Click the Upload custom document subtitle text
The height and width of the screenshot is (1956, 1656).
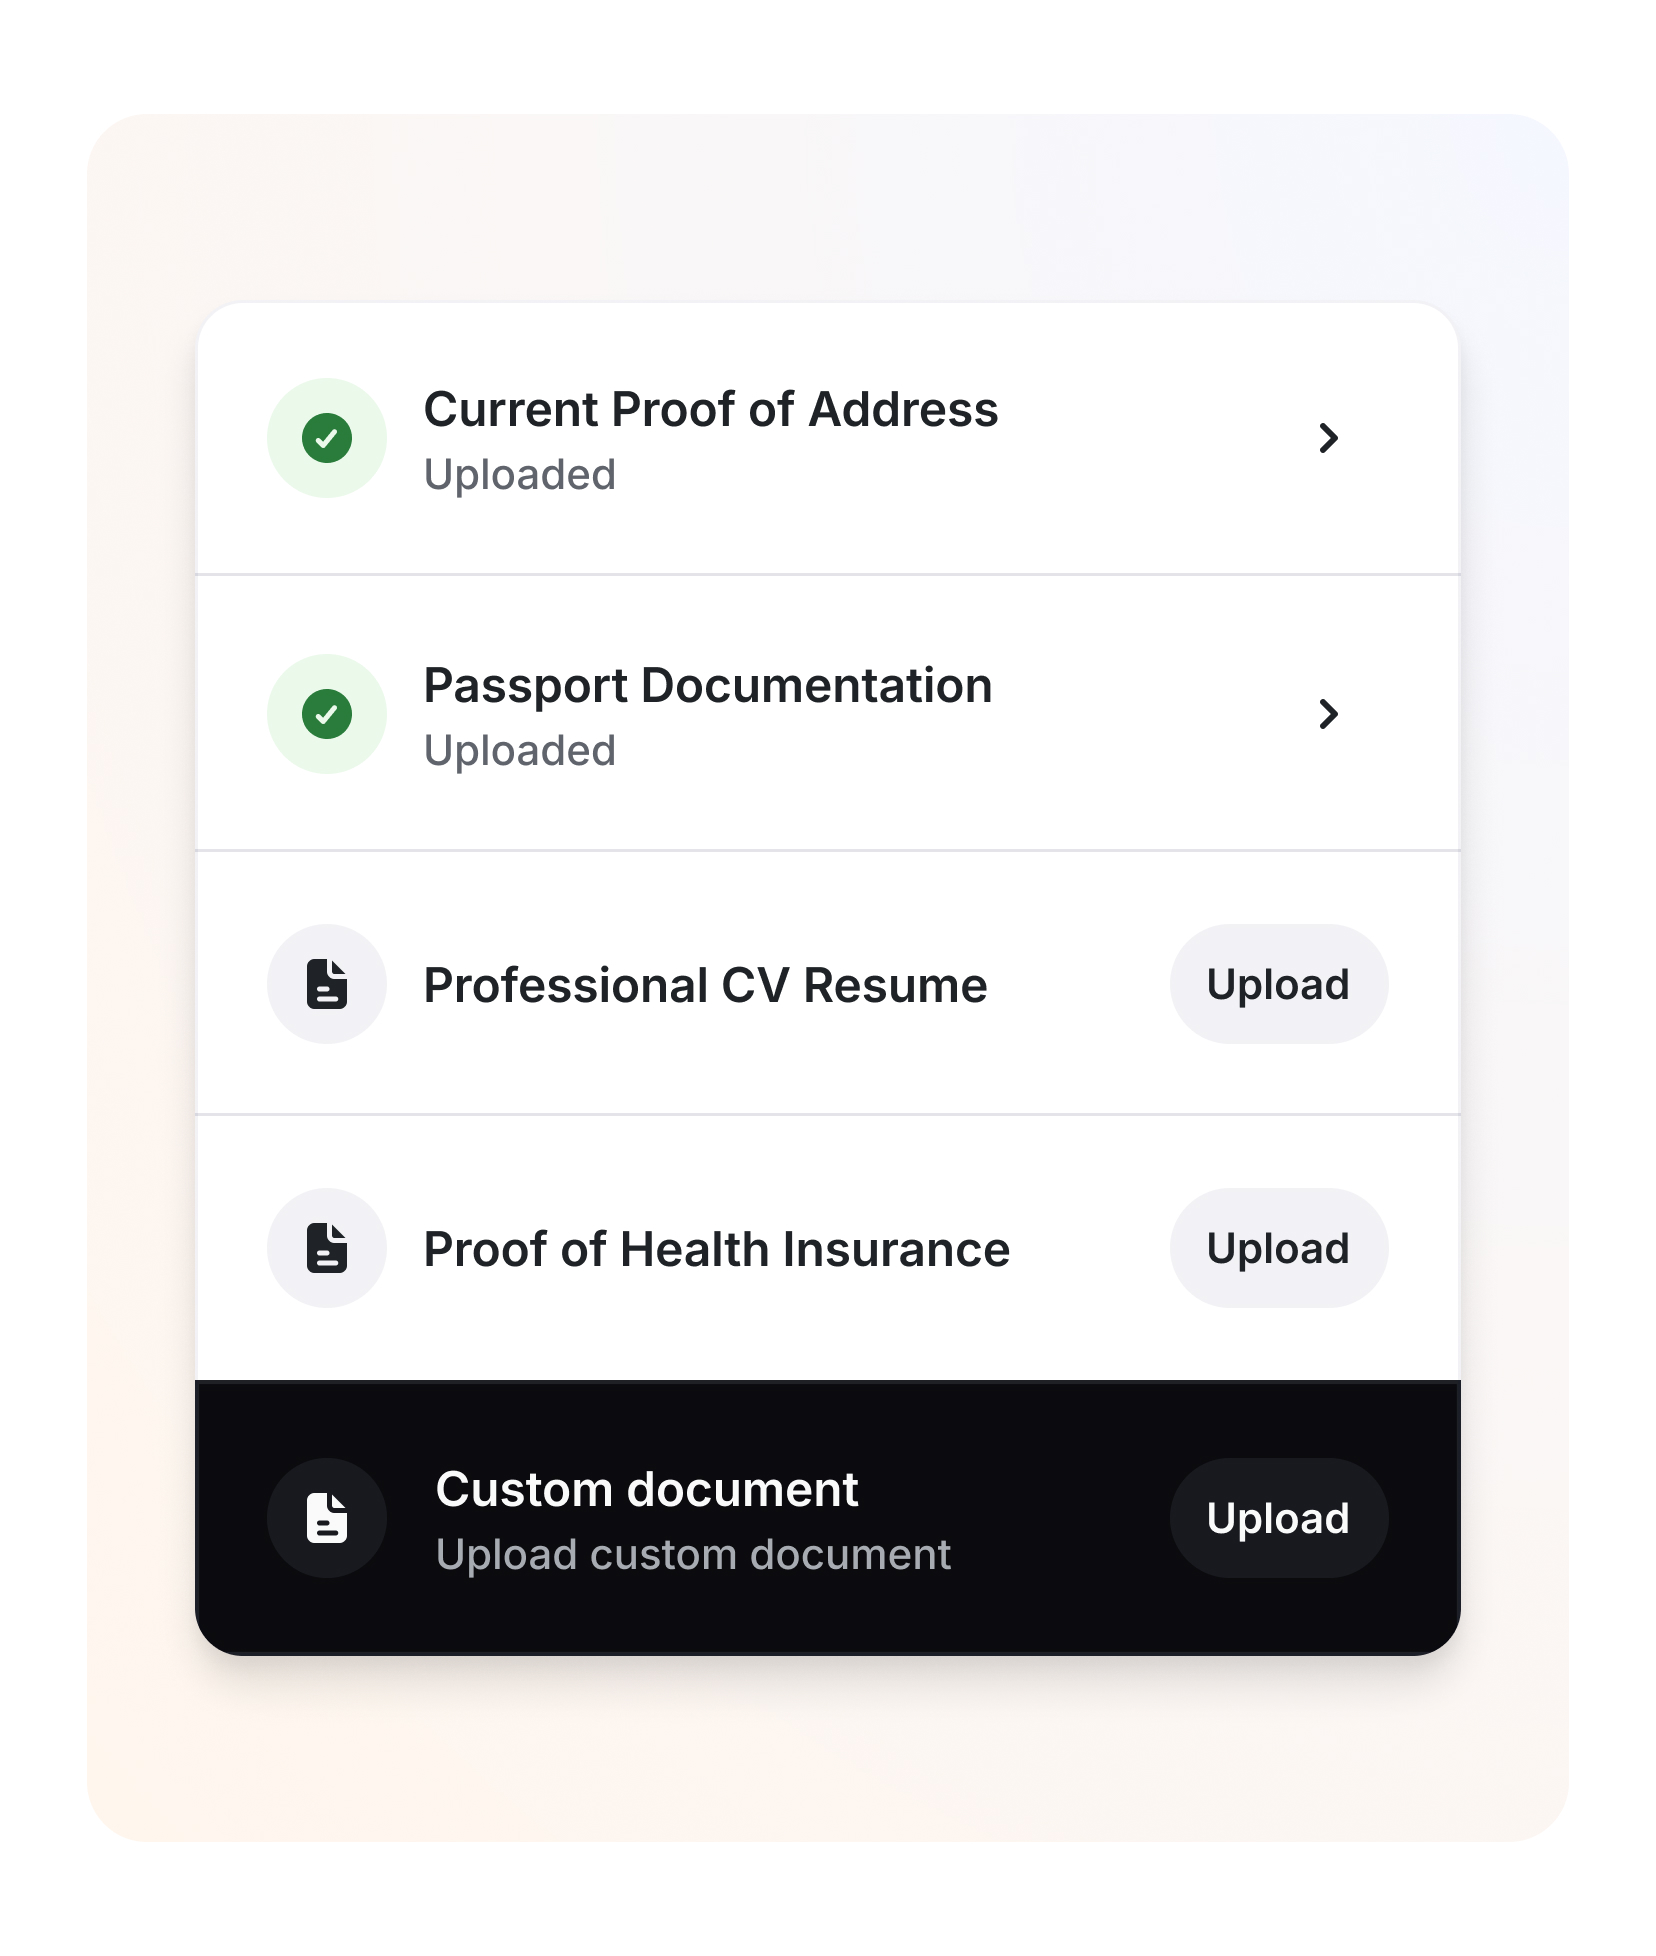click(x=694, y=1553)
